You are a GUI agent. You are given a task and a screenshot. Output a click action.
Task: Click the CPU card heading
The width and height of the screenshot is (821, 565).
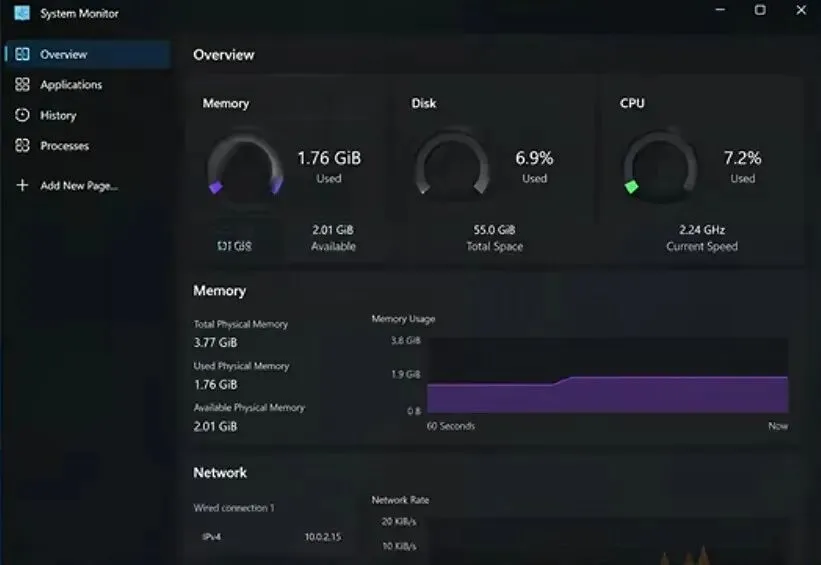click(x=632, y=103)
